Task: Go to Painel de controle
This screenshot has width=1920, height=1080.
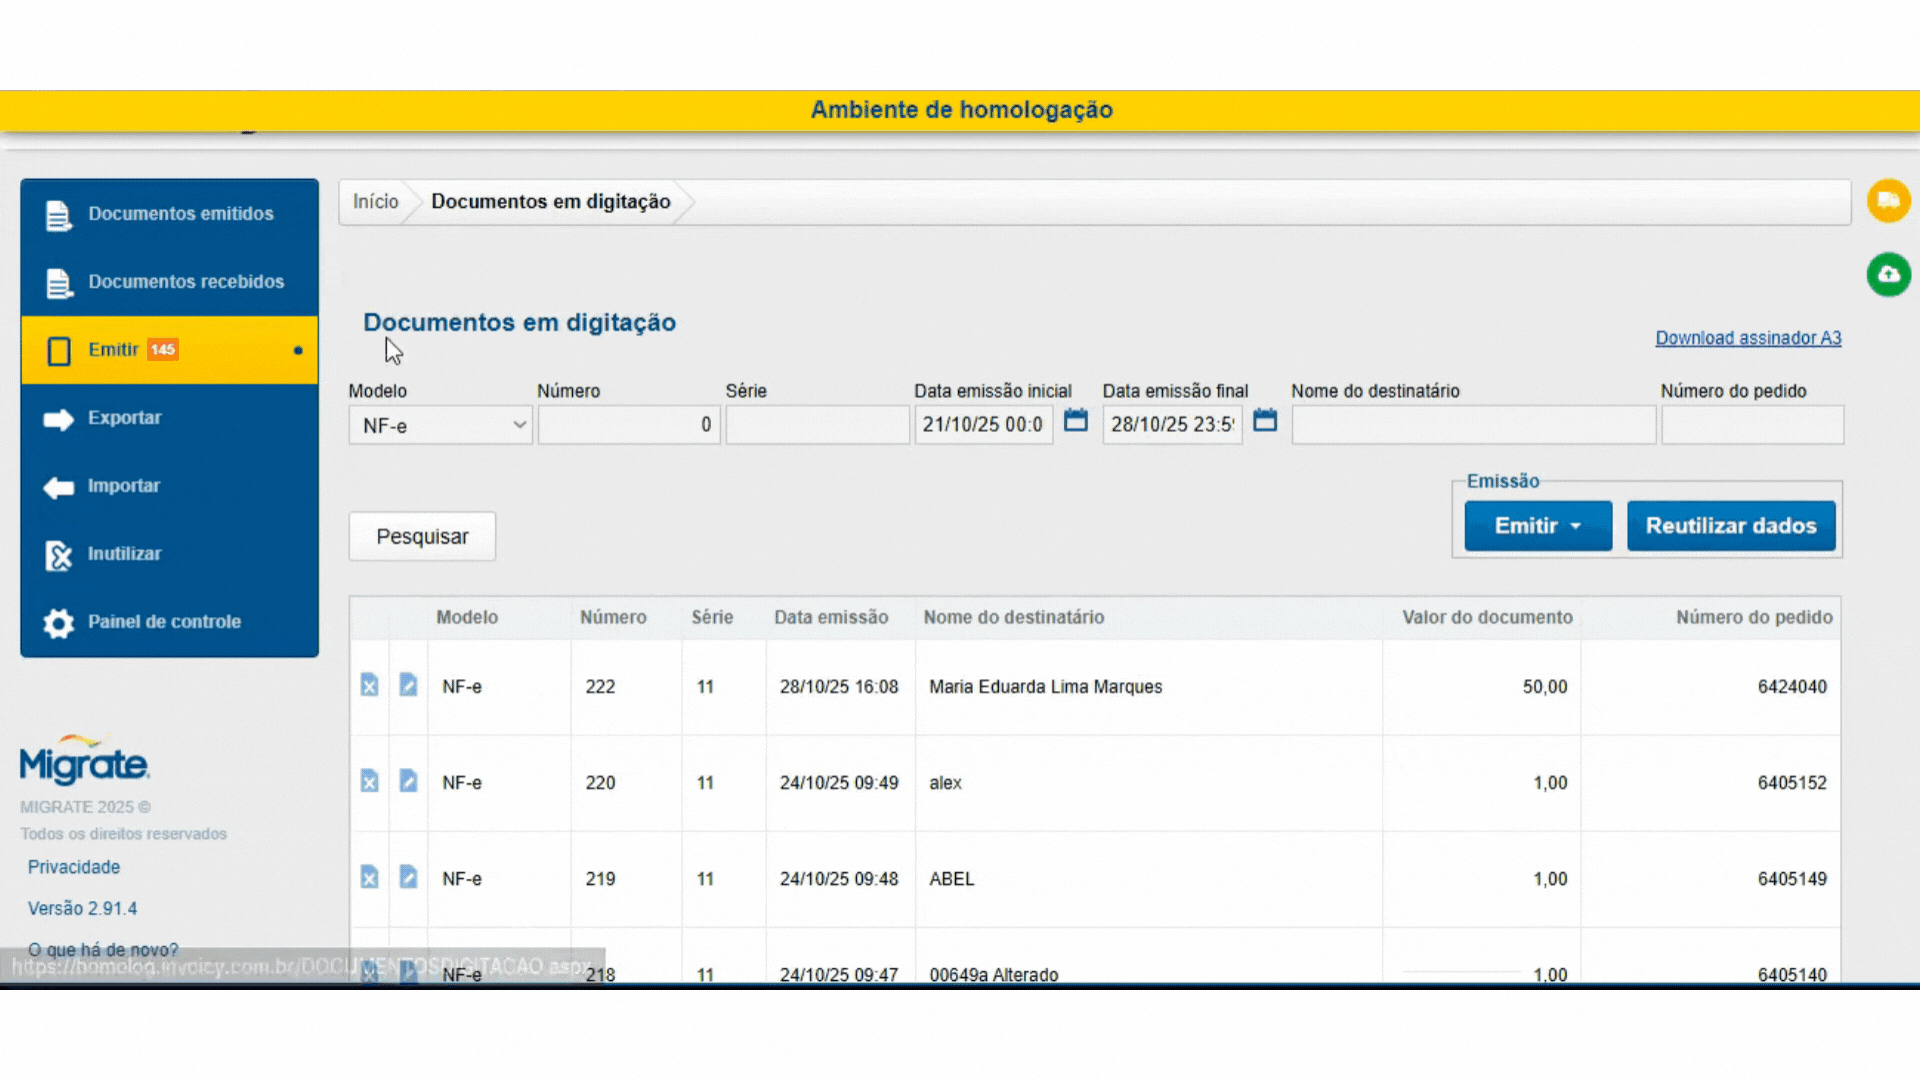Action: (164, 622)
